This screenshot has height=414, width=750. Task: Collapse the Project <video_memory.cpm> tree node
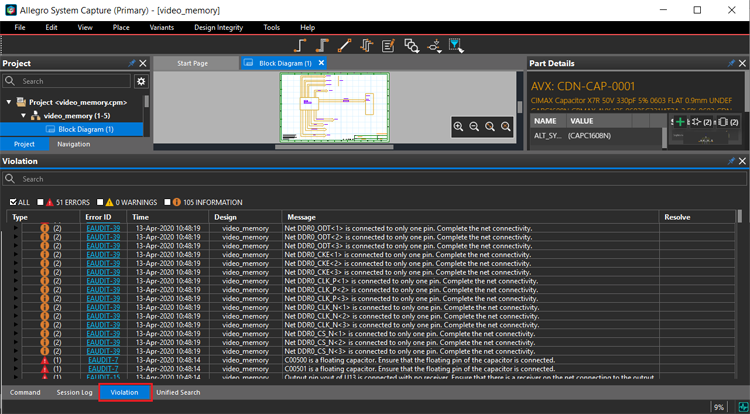pyautogui.click(x=9, y=102)
